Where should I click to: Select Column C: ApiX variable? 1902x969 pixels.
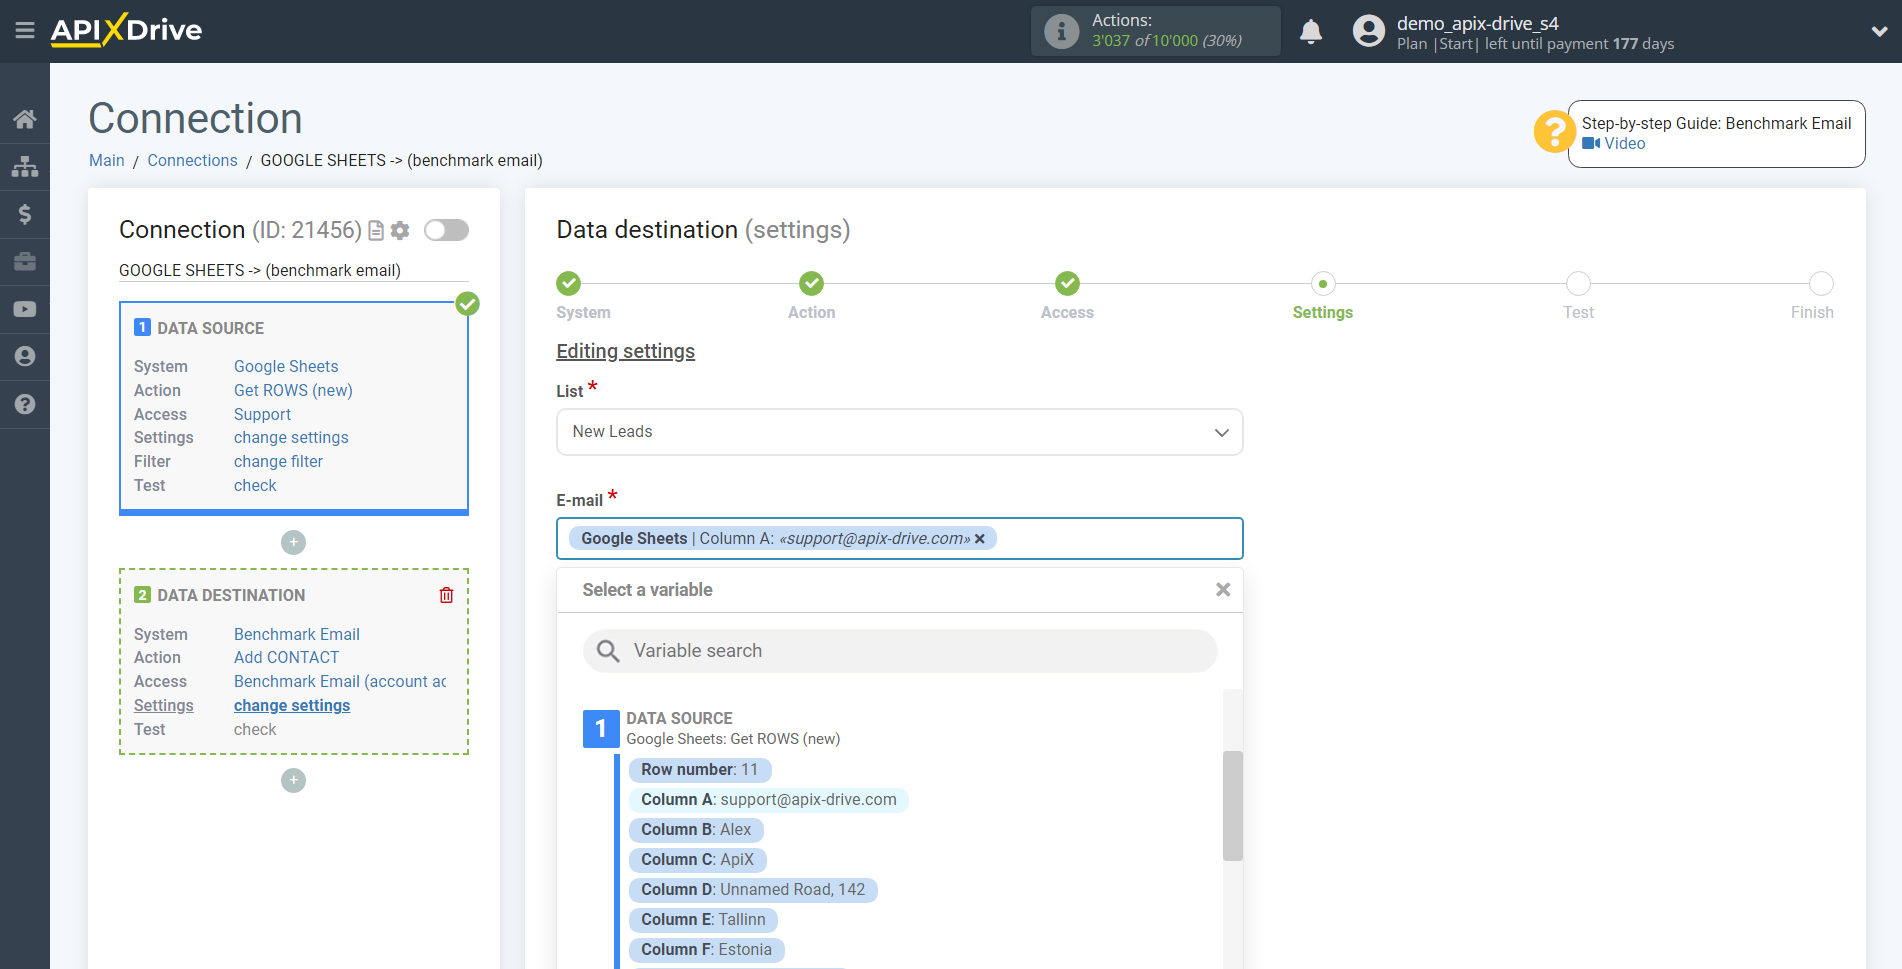(x=697, y=860)
